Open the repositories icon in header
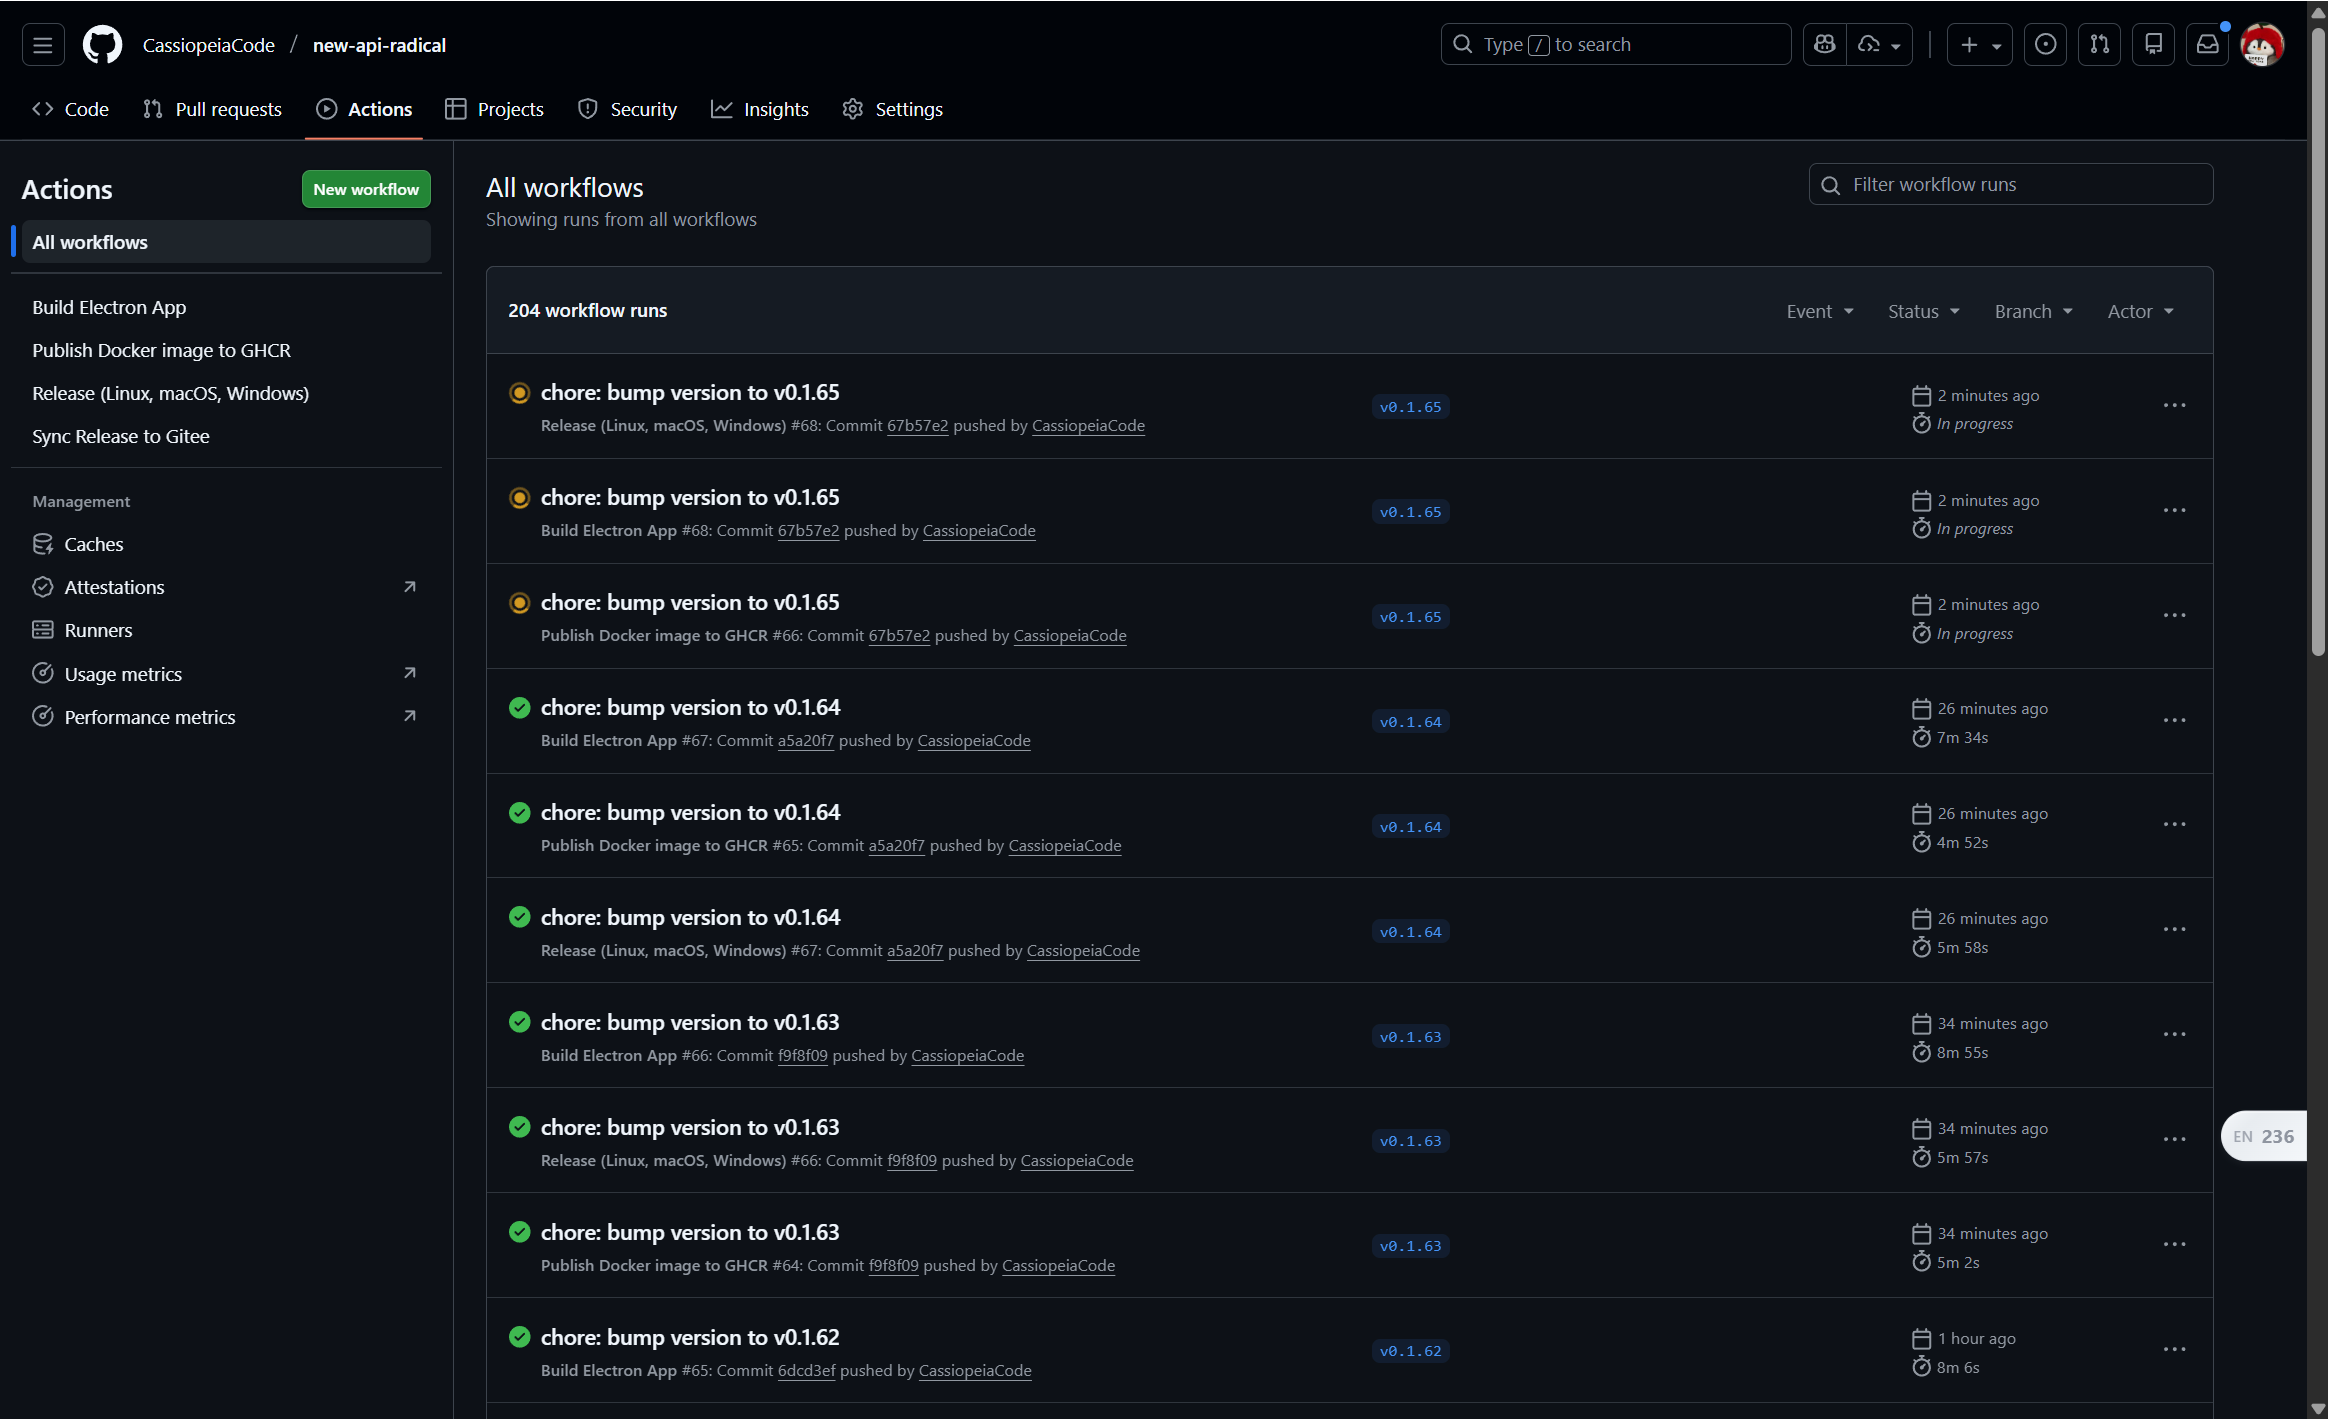Image resolution: width=2328 pixels, height=1419 pixels. click(x=2153, y=45)
